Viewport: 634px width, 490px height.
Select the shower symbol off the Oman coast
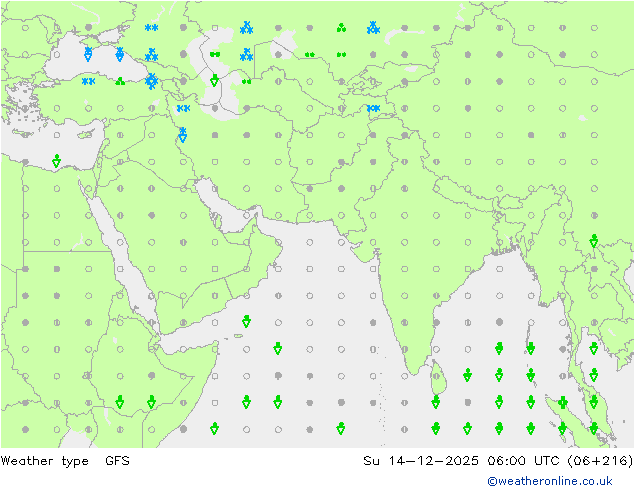[246, 322]
